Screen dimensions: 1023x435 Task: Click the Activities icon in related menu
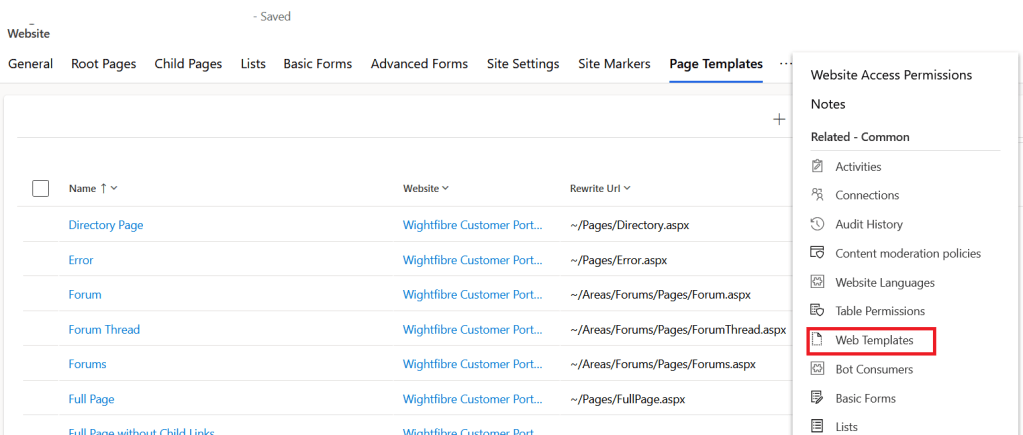point(817,166)
